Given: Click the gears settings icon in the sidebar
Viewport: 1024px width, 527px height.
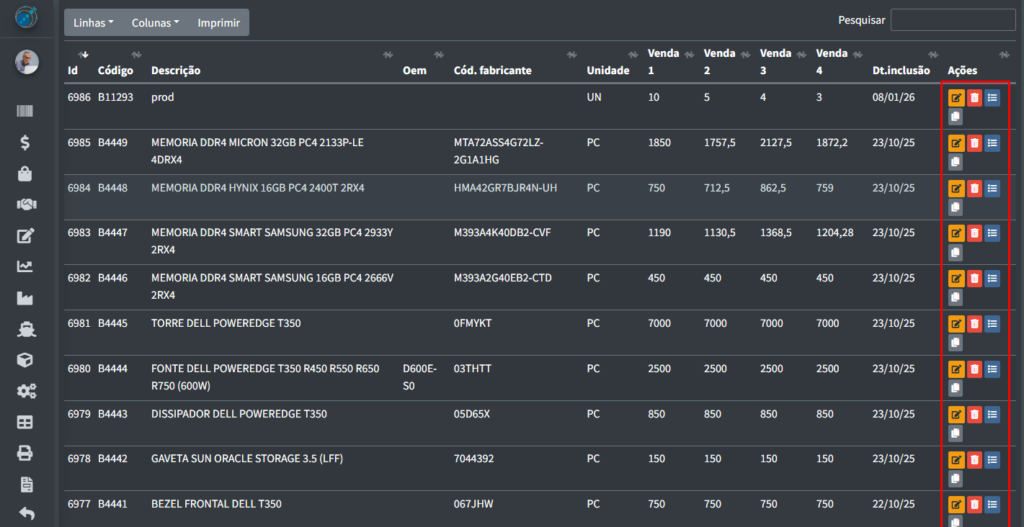Looking at the screenshot, I should click(26, 391).
